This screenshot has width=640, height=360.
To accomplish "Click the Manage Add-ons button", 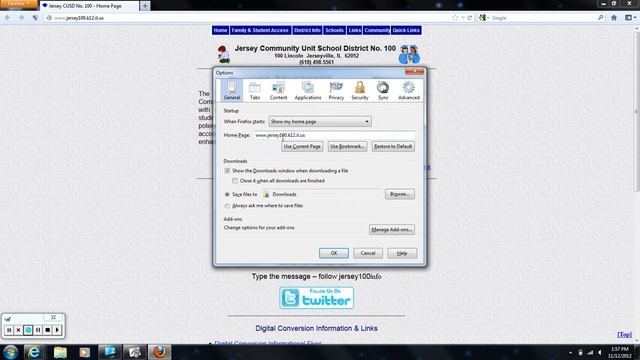I will click(x=392, y=229).
